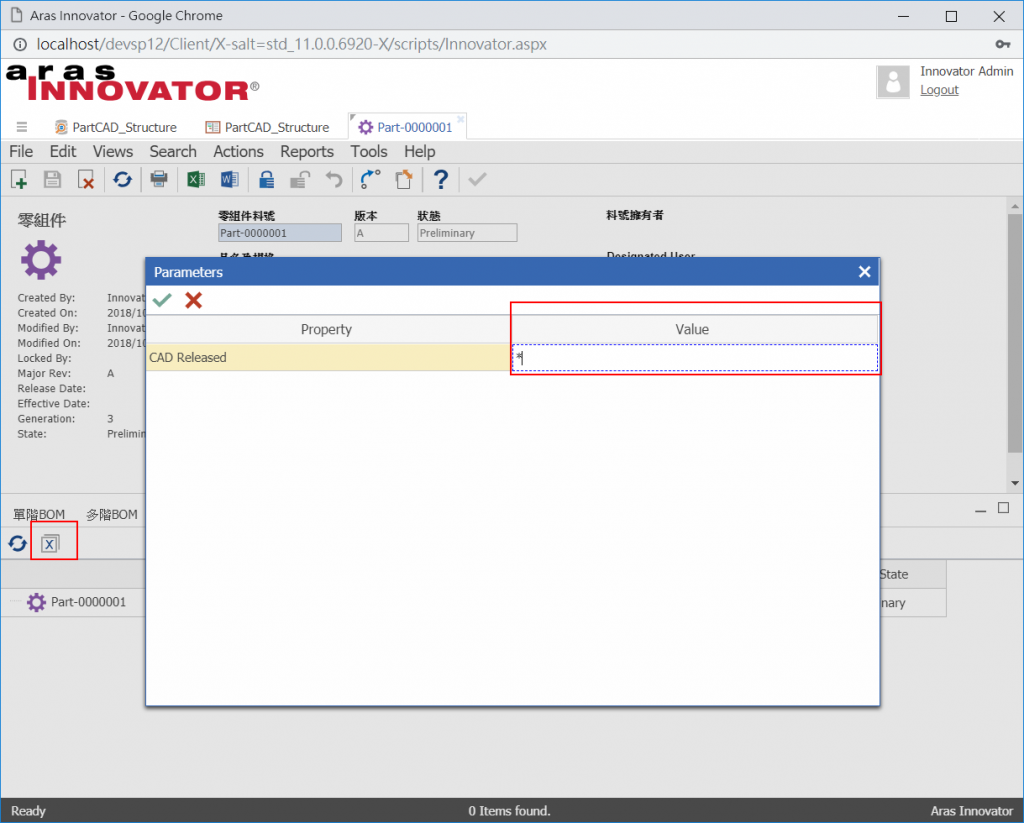Refresh the item using the main toolbar icon

click(x=122, y=179)
